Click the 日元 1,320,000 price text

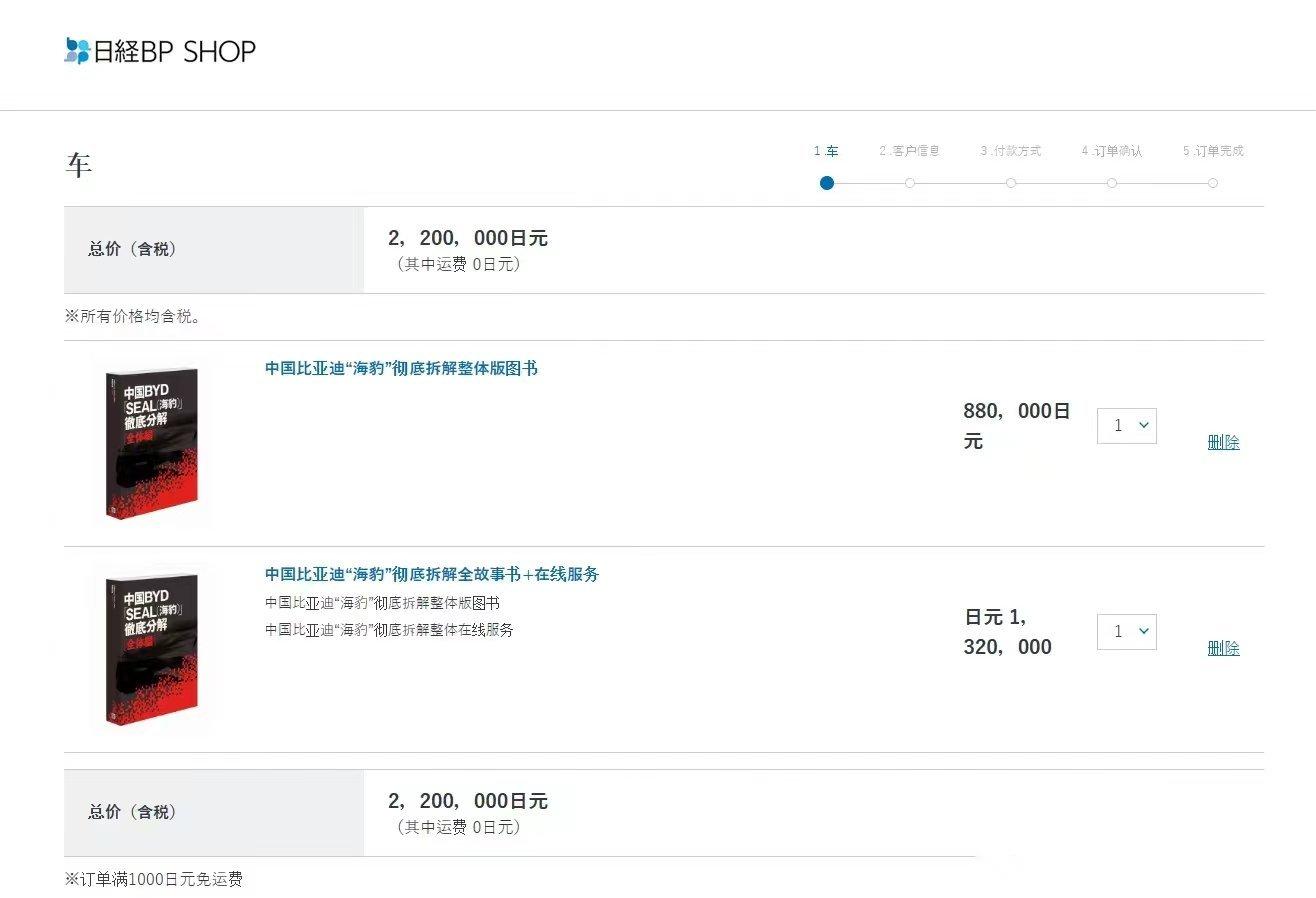point(1008,632)
